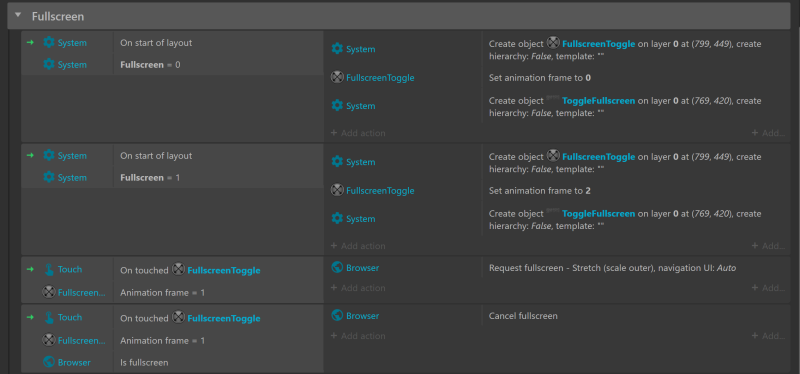
Task: Click 'Add action' under the Request fullscreen action
Action: coord(358,288)
